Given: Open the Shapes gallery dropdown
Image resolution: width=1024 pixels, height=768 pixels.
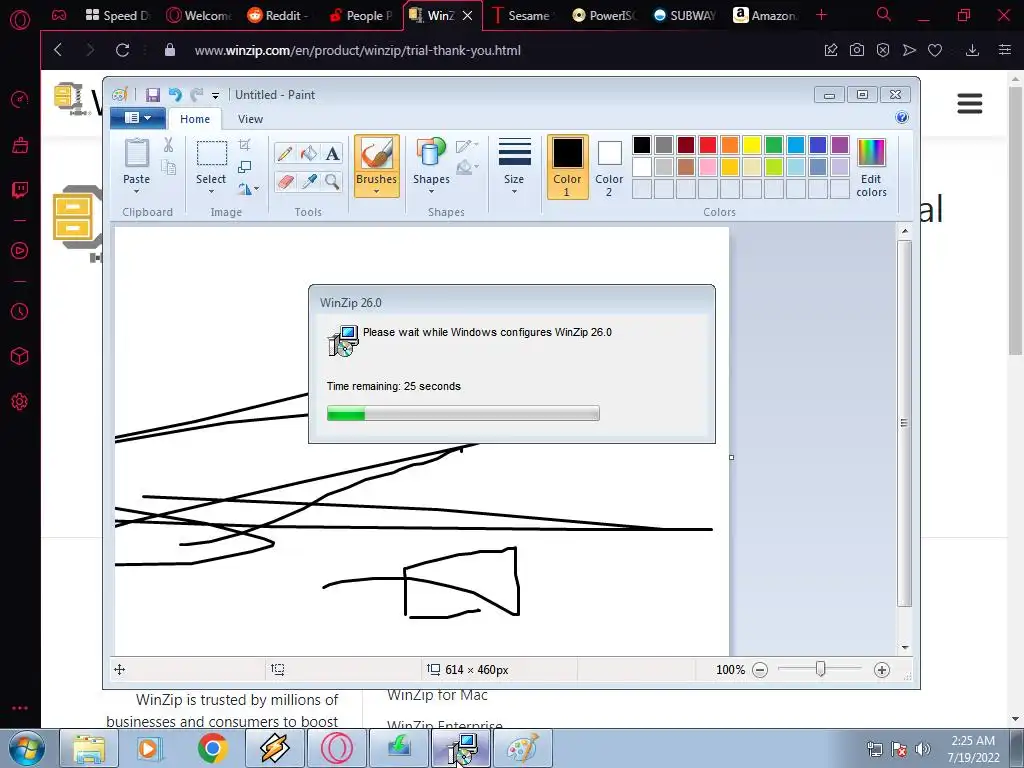Looking at the screenshot, I should 431,191.
